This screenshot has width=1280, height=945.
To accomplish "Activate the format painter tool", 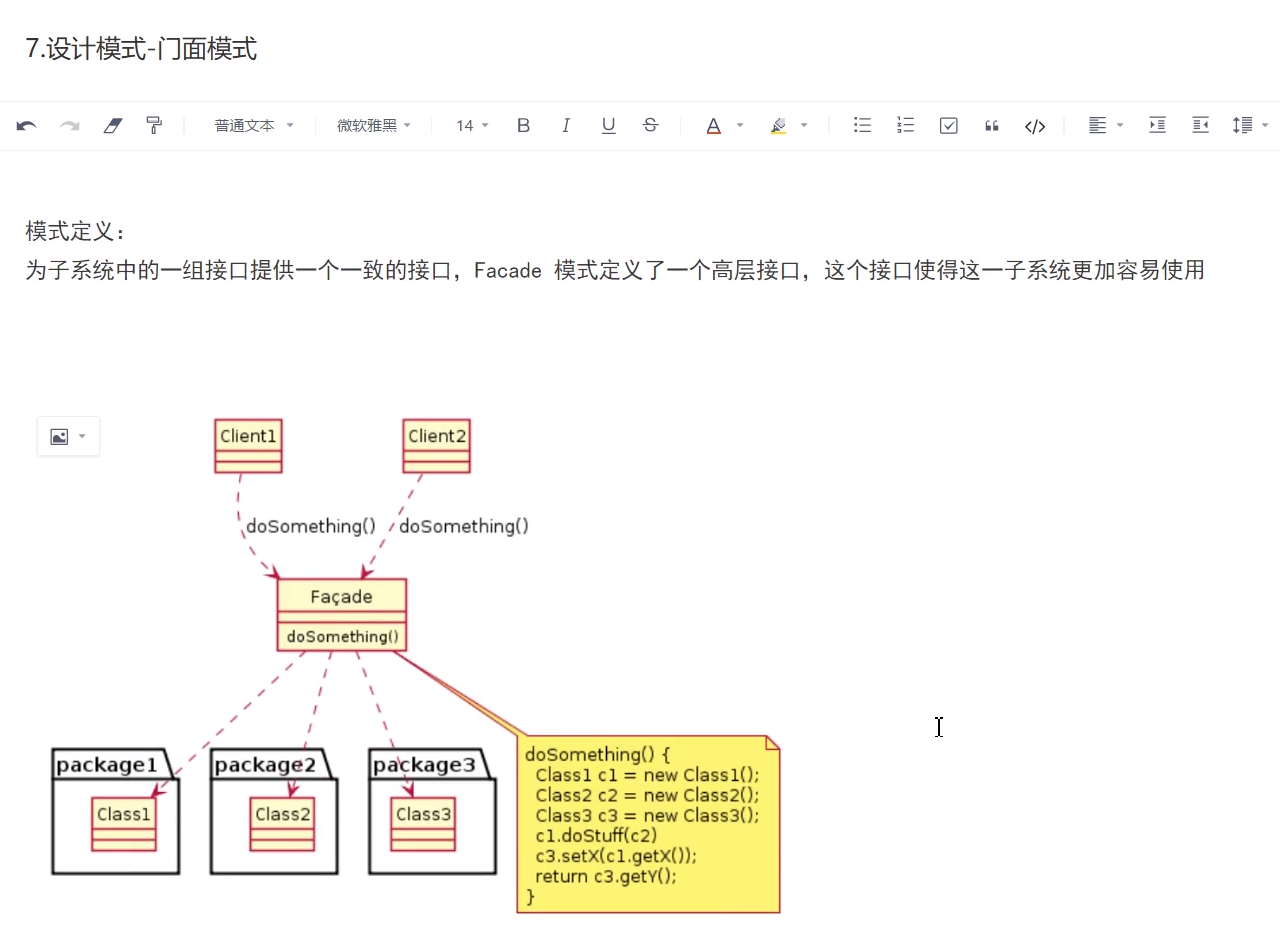I will point(154,125).
